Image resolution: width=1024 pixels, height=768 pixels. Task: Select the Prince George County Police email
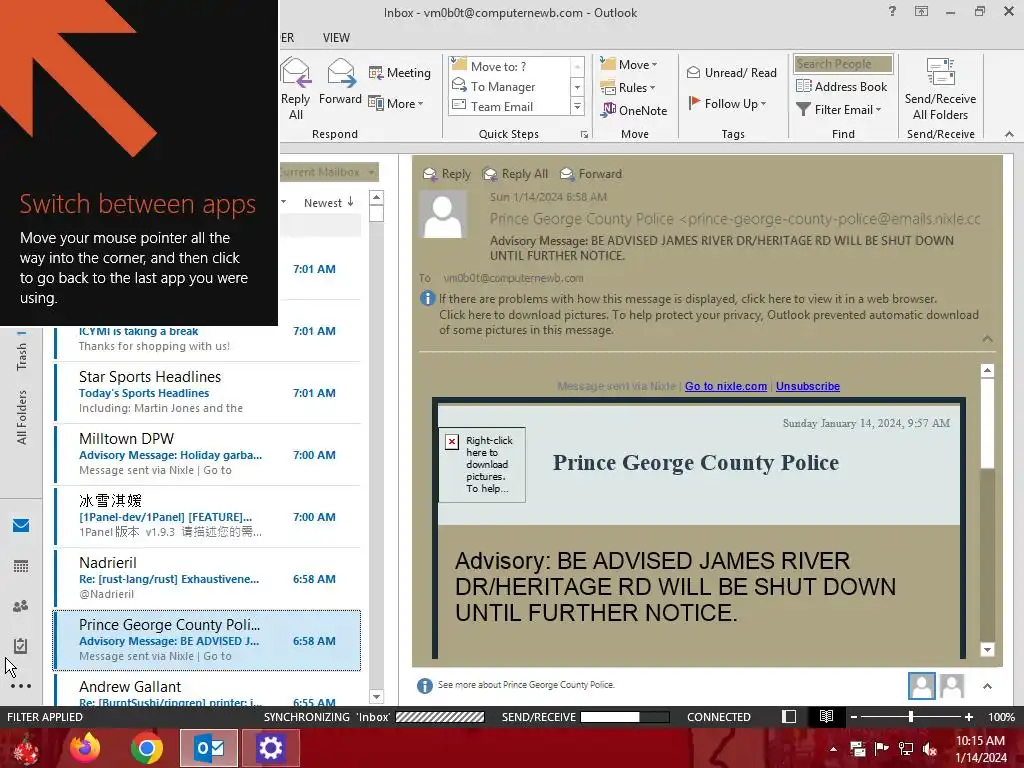tap(206, 641)
